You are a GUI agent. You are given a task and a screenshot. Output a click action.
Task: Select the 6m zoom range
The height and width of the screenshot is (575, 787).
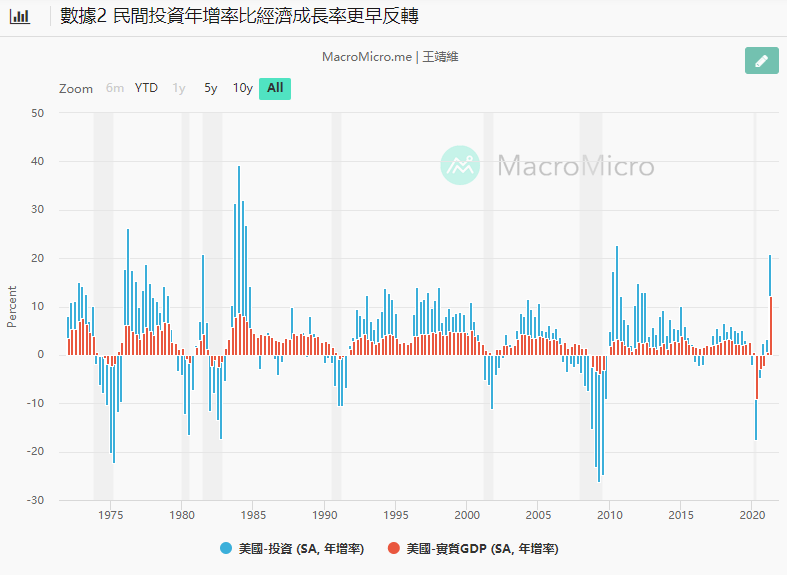click(115, 88)
